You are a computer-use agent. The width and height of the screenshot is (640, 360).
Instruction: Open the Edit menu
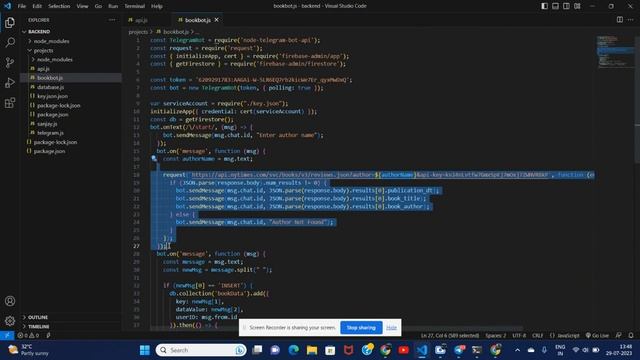coord(37,6)
